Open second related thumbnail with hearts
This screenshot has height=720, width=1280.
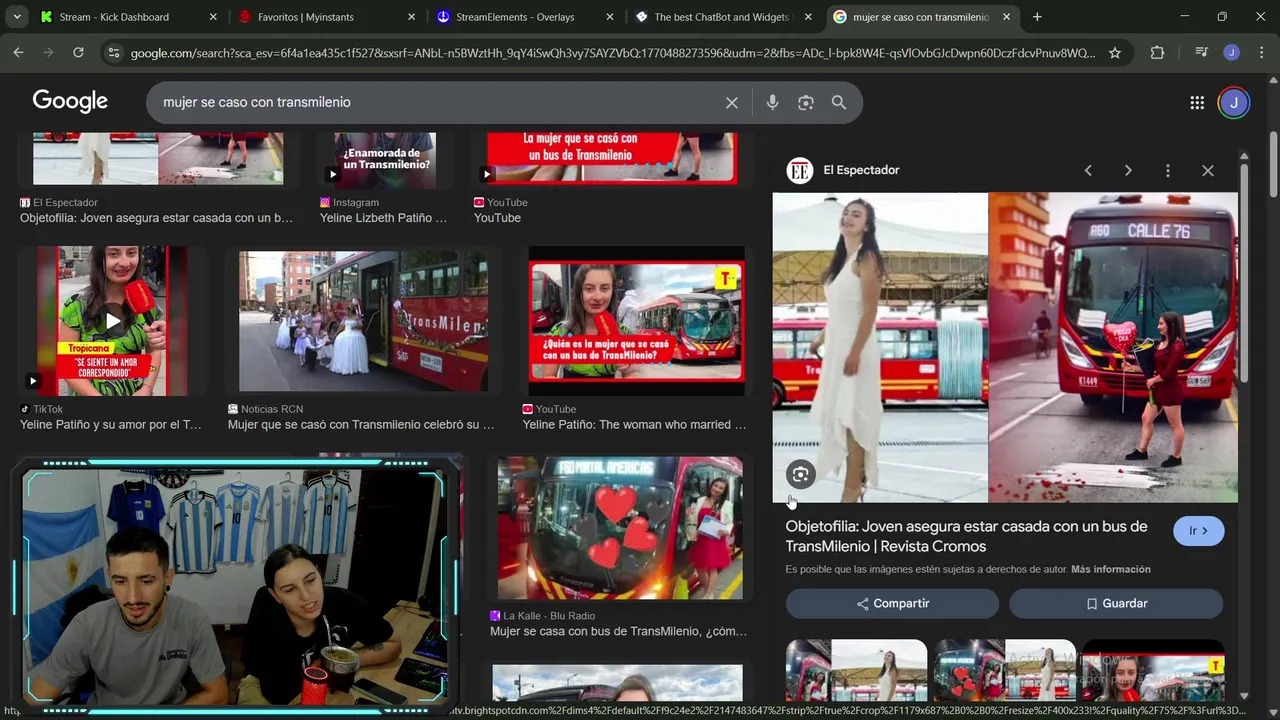click(1005, 670)
